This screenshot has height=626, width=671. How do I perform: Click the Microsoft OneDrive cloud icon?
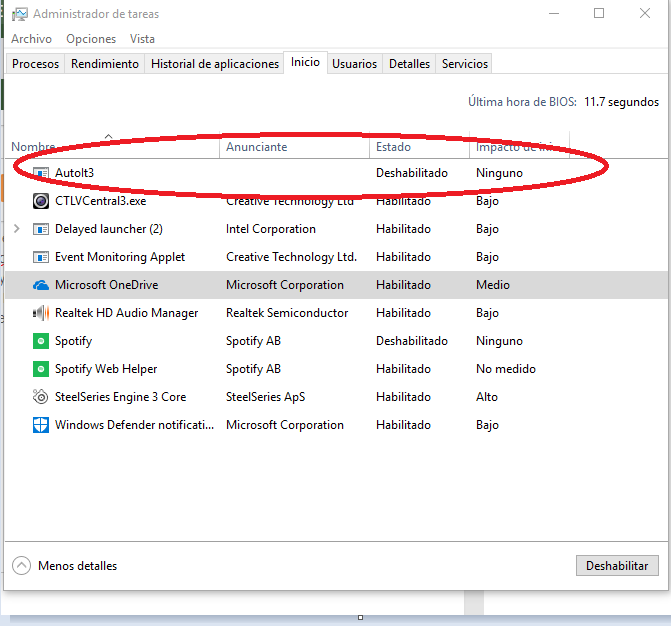pyautogui.click(x=41, y=285)
